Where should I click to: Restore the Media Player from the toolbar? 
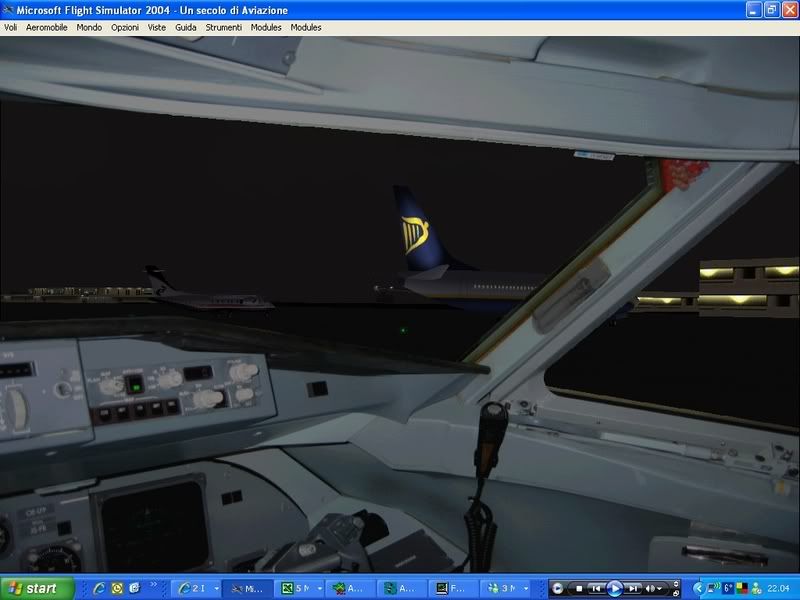676,593
